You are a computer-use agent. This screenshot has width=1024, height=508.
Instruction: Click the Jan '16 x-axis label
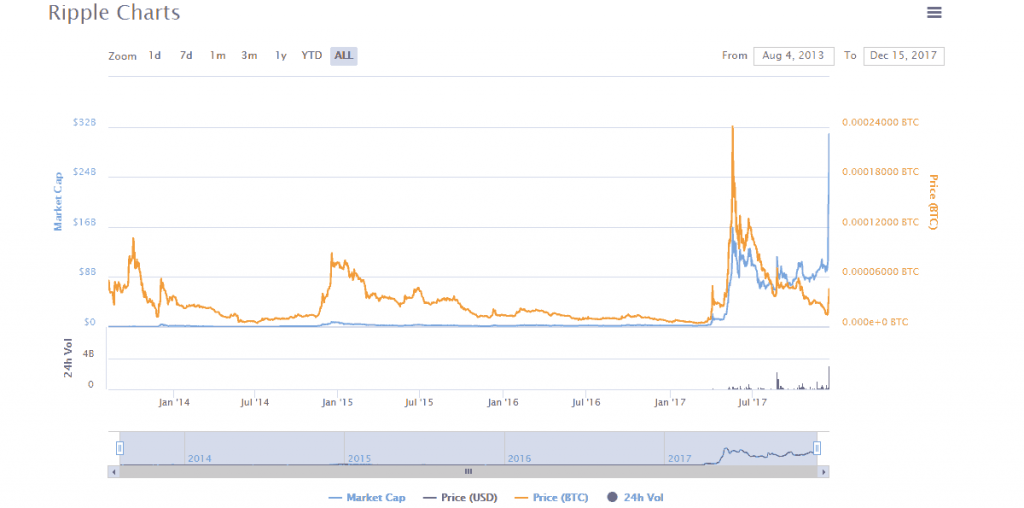click(x=503, y=402)
